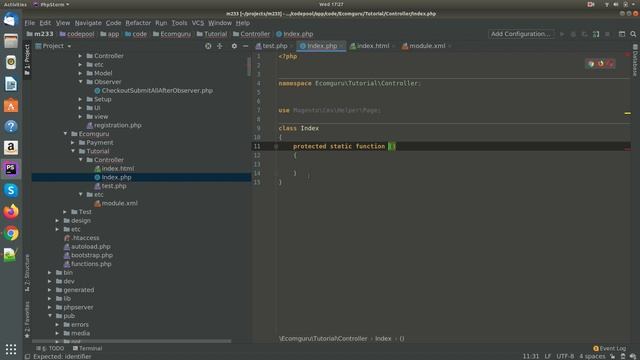Screen dimensions: 640x360
Task: Collapse the Tutorial folder
Action: coord(73,151)
